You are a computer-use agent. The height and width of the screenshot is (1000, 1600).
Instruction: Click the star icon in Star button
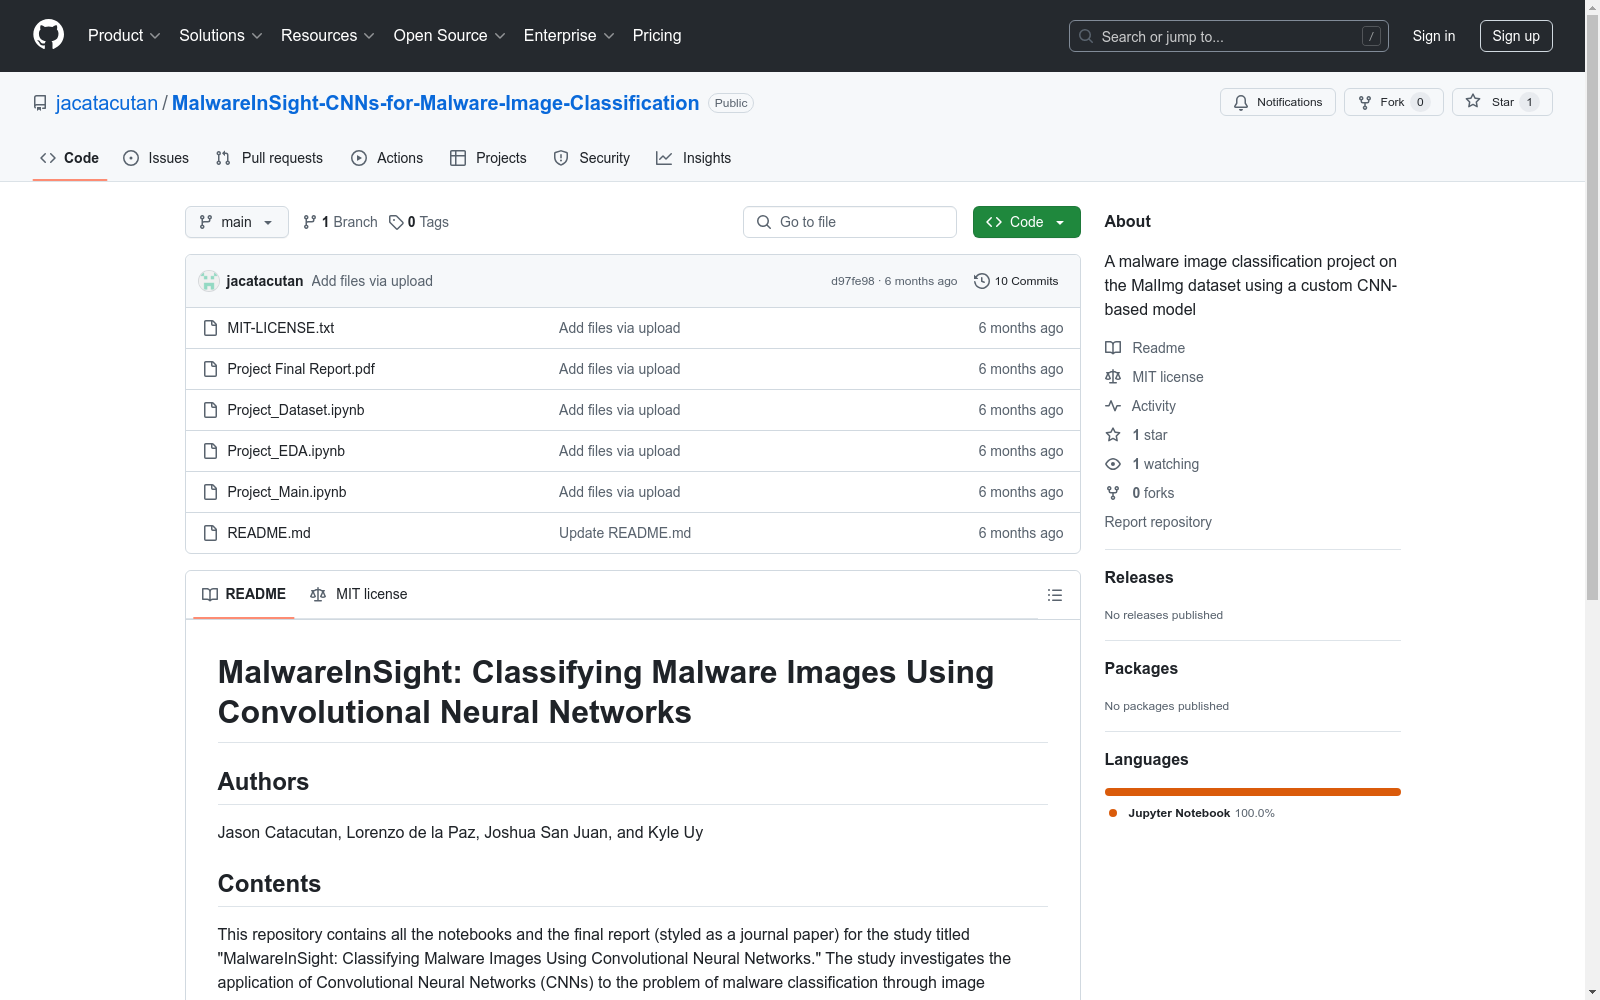[1473, 101]
